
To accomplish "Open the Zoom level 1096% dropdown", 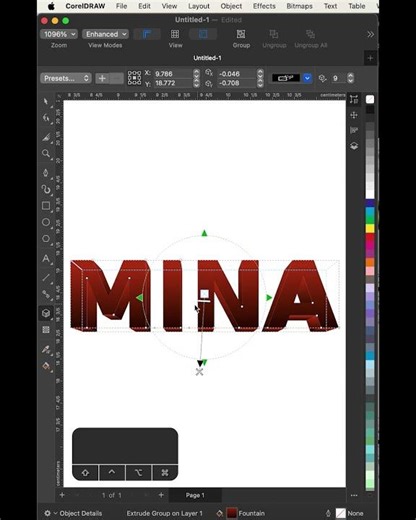I will [x=59, y=34].
